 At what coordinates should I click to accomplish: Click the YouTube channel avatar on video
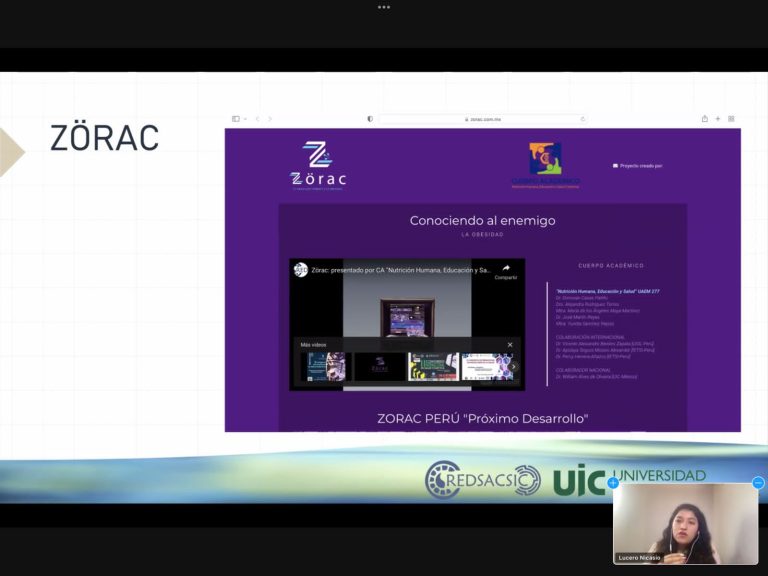[x=300, y=269]
